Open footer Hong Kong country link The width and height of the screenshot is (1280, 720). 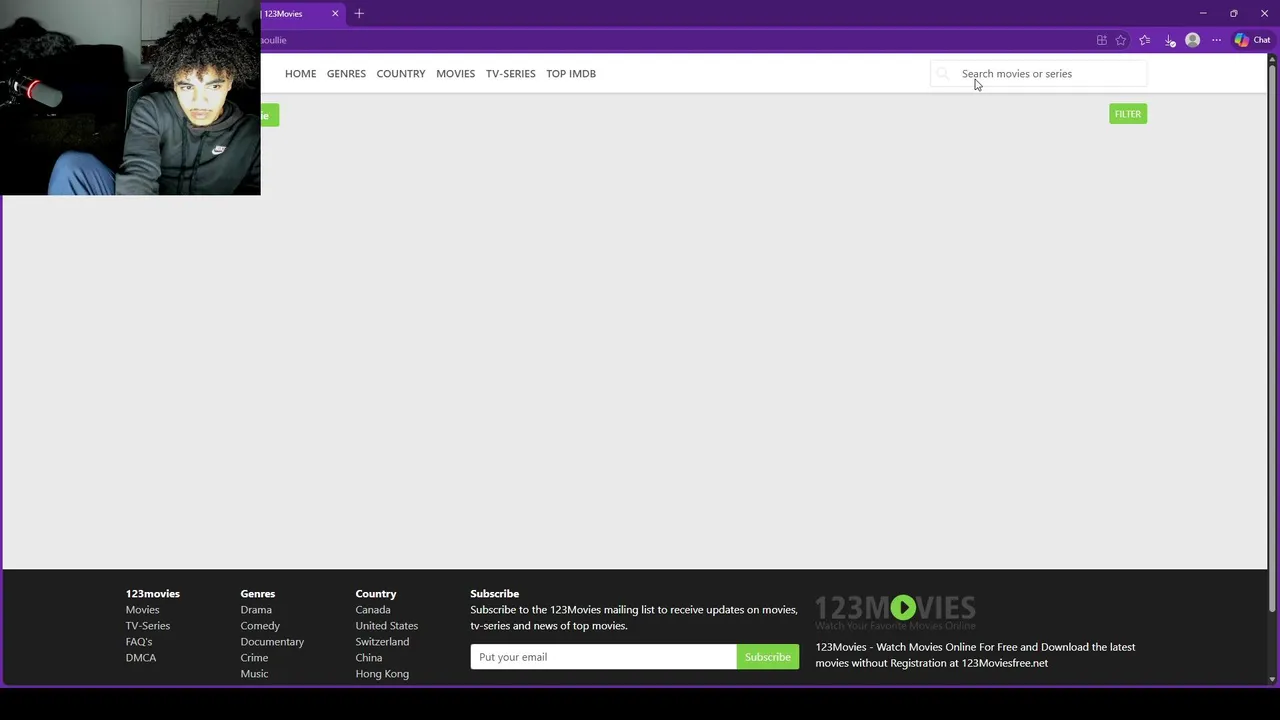382,674
